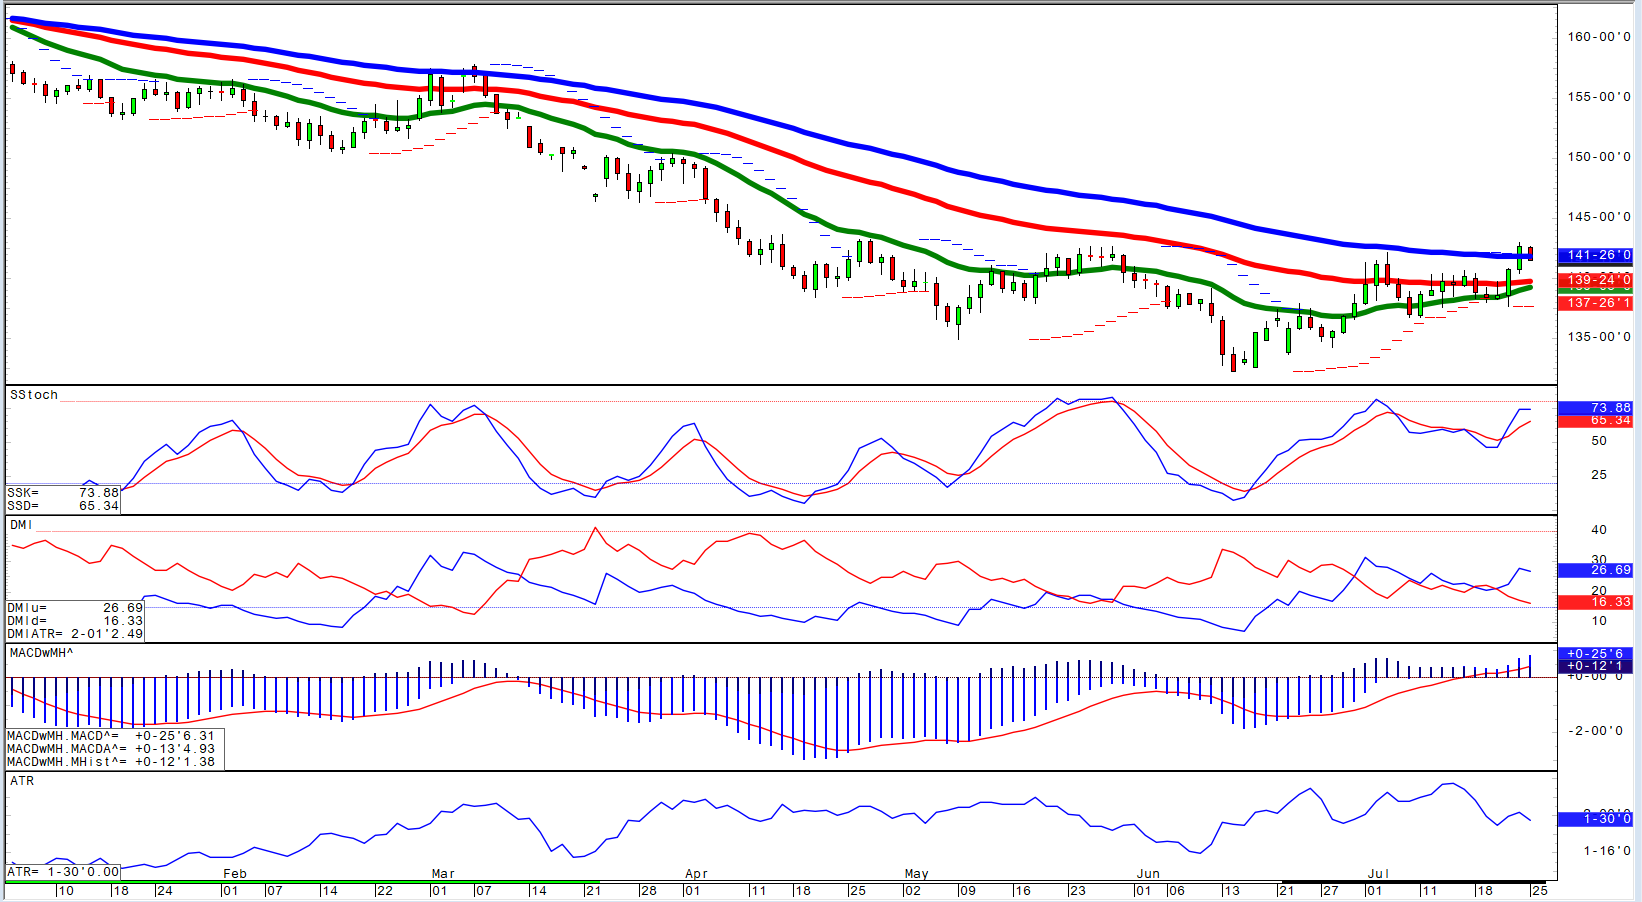Click the red 16.33 DMI axis tag
The width and height of the screenshot is (1642, 902).
1595,602
